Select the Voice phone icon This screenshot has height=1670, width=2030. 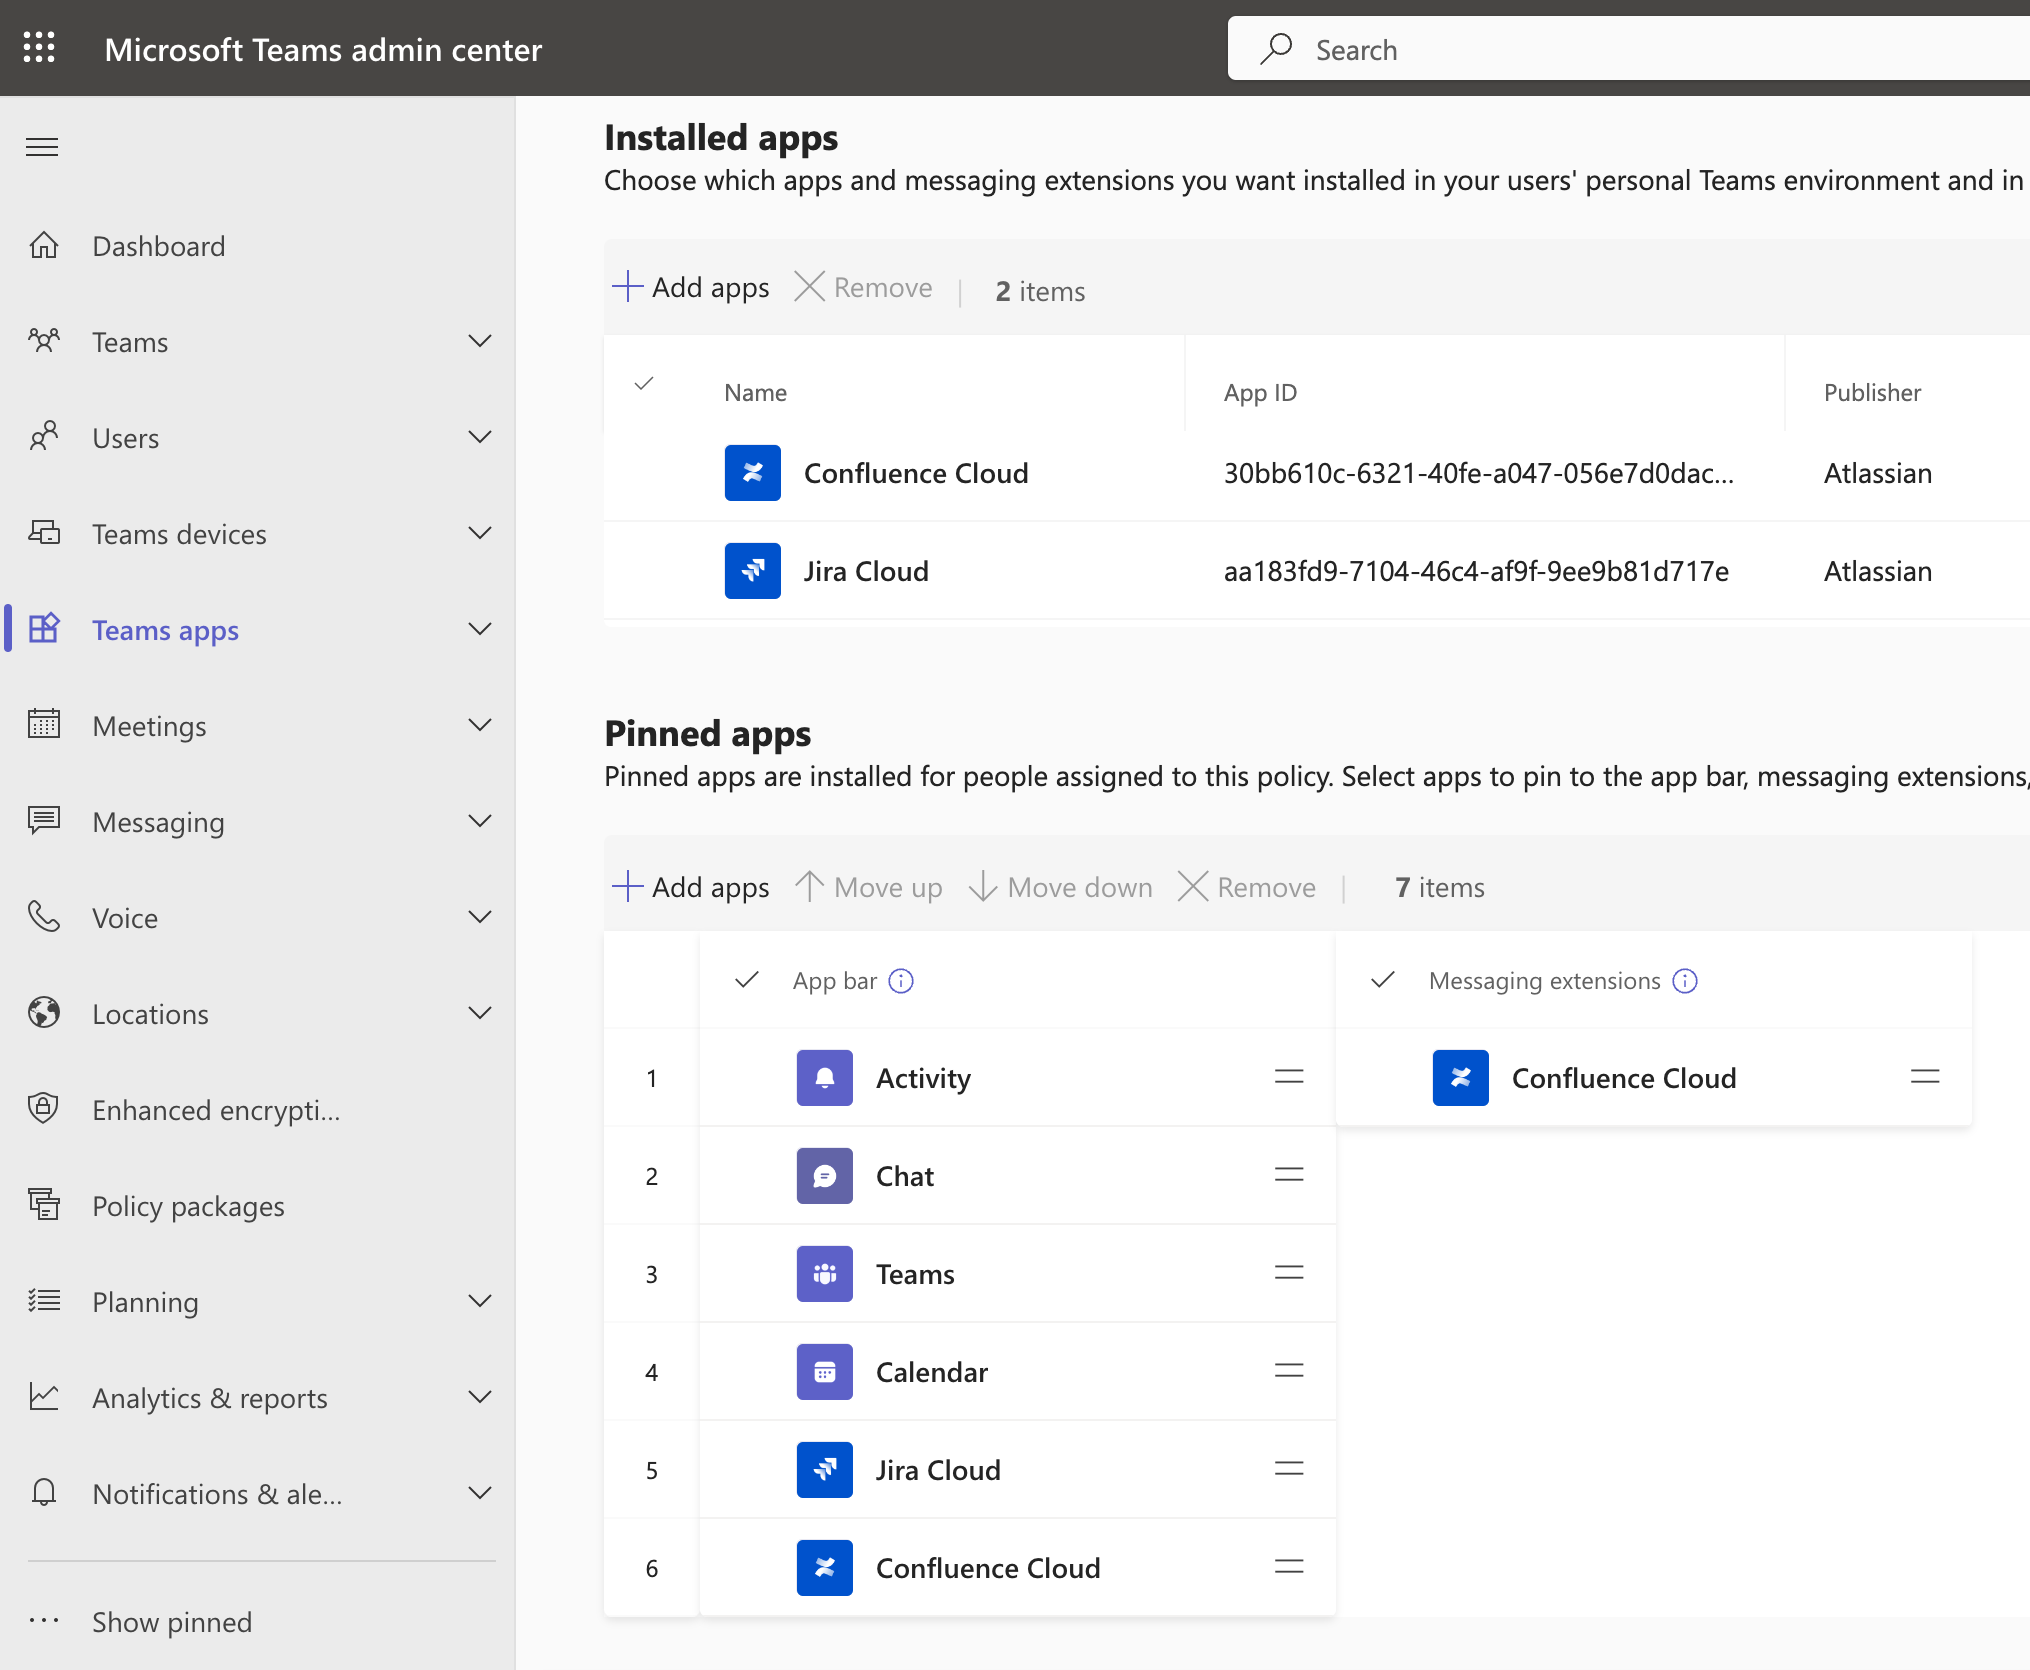tap(44, 917)
